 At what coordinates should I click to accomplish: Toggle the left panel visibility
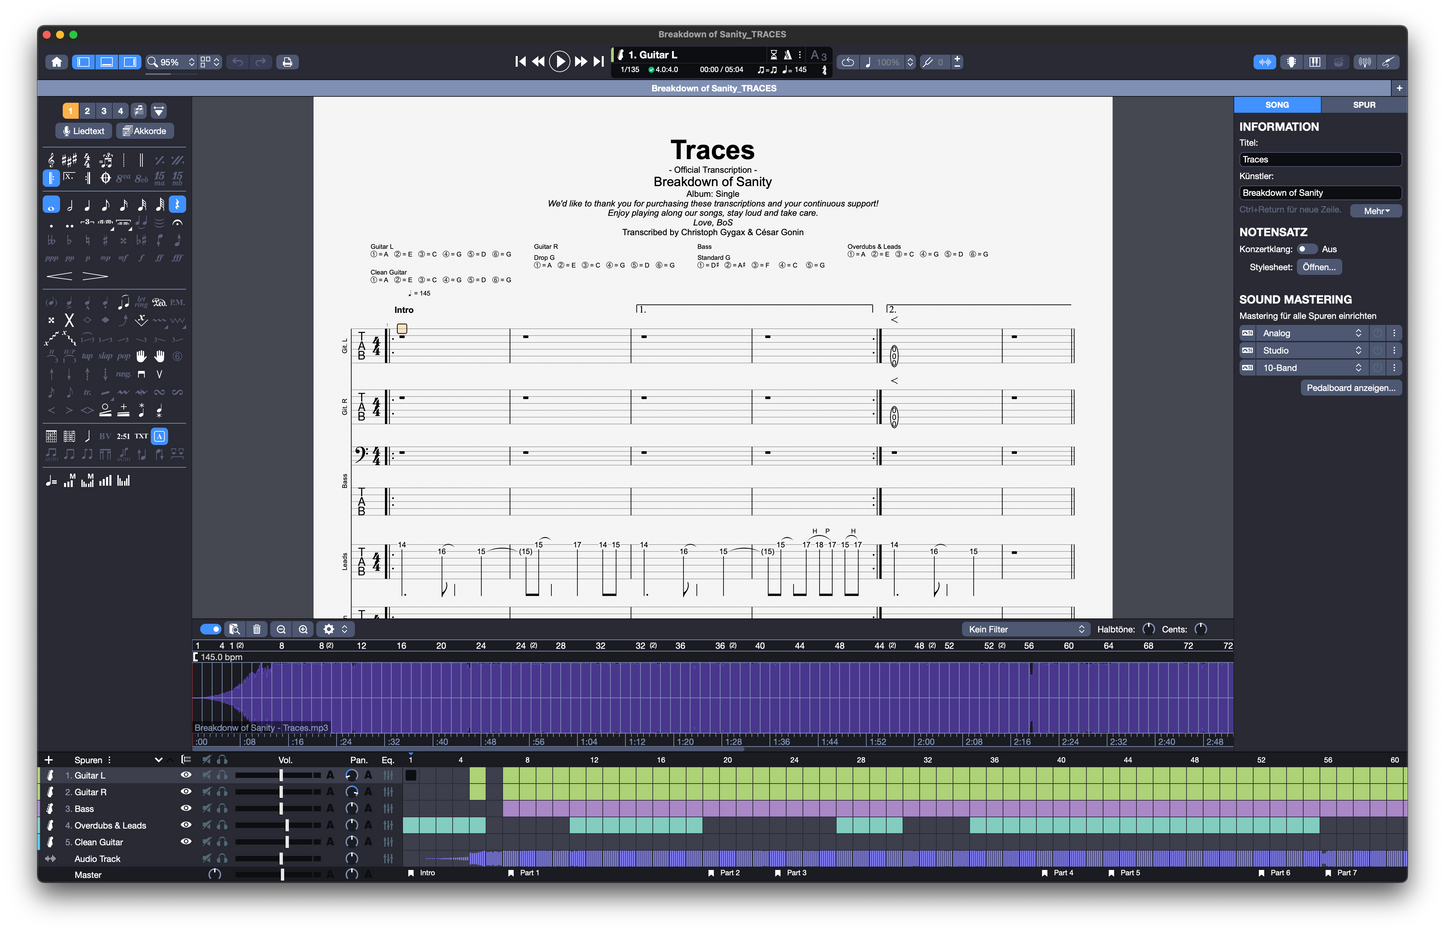[x=83, y=62]
